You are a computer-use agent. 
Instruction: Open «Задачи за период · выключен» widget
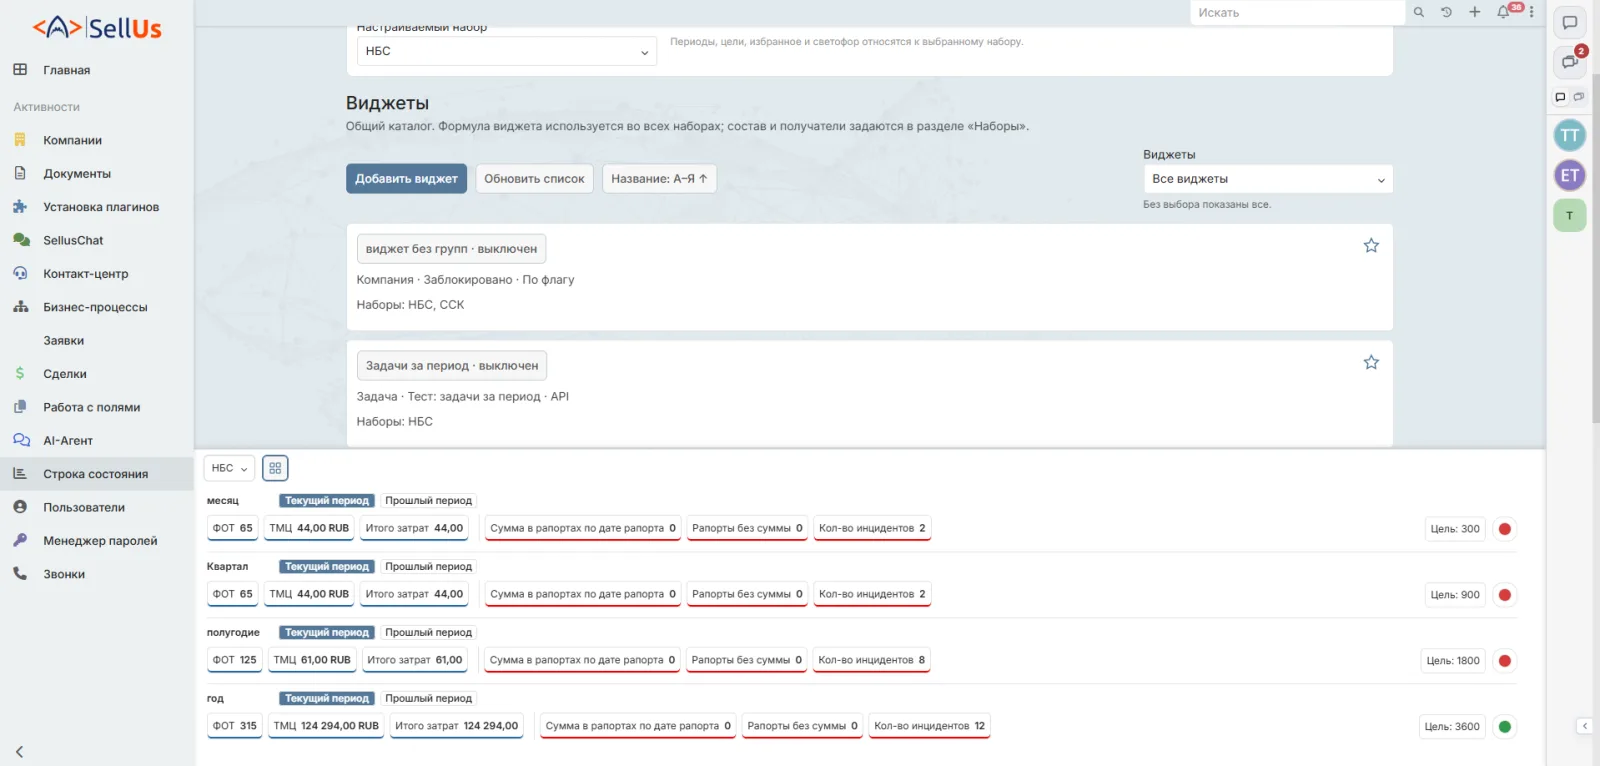pos(452,366)
